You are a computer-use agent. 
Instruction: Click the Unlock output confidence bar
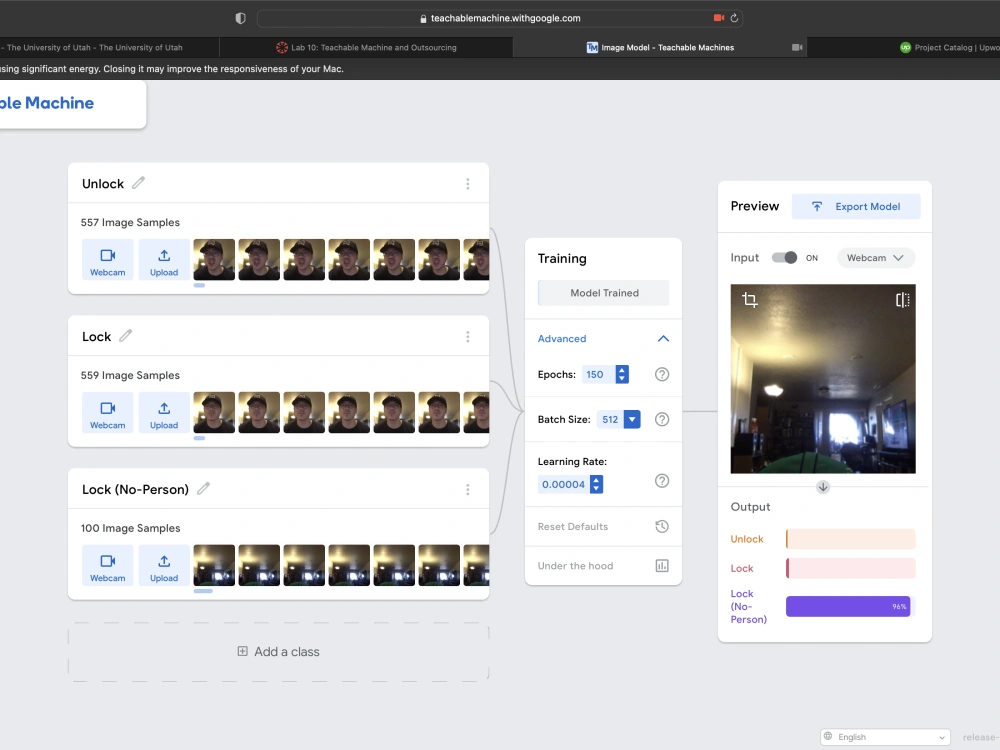pyautogui.click(x=851, y=539)
